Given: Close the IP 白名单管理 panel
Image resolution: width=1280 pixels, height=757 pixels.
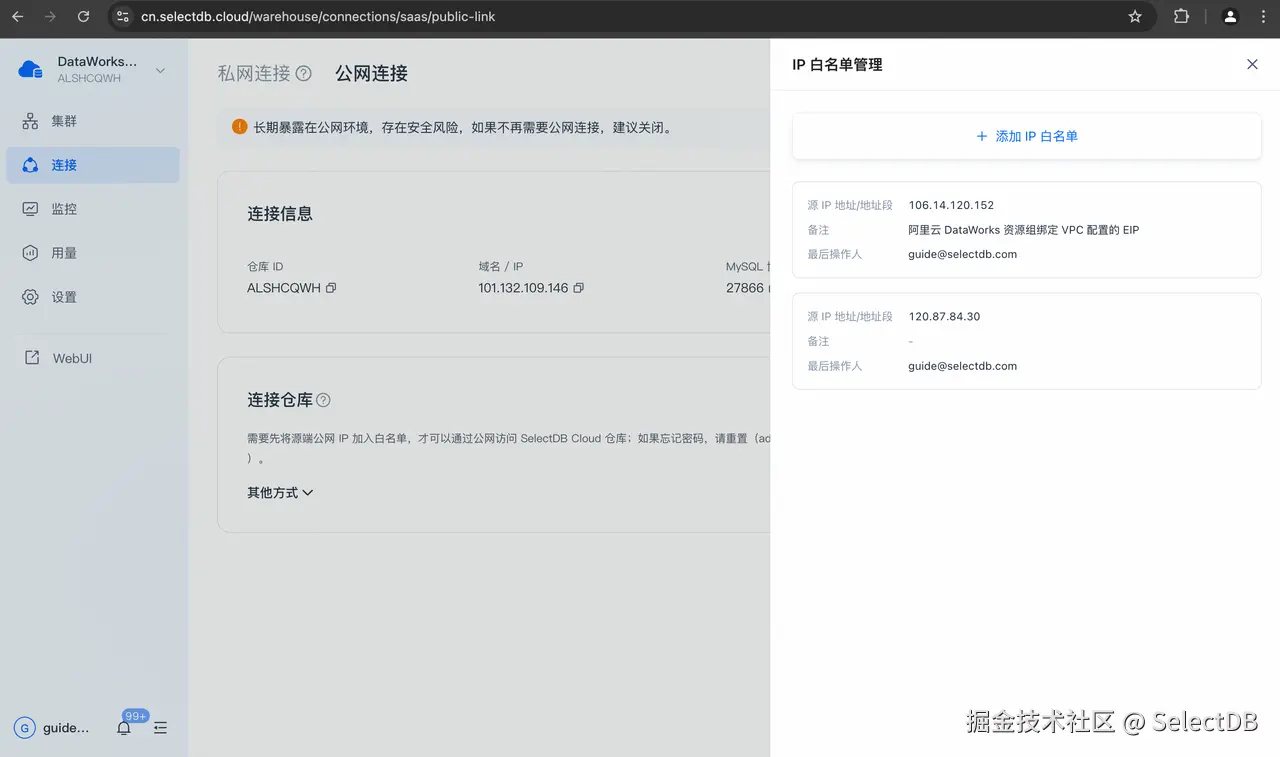Looking at the screenshot, I should coord(1252,64).
